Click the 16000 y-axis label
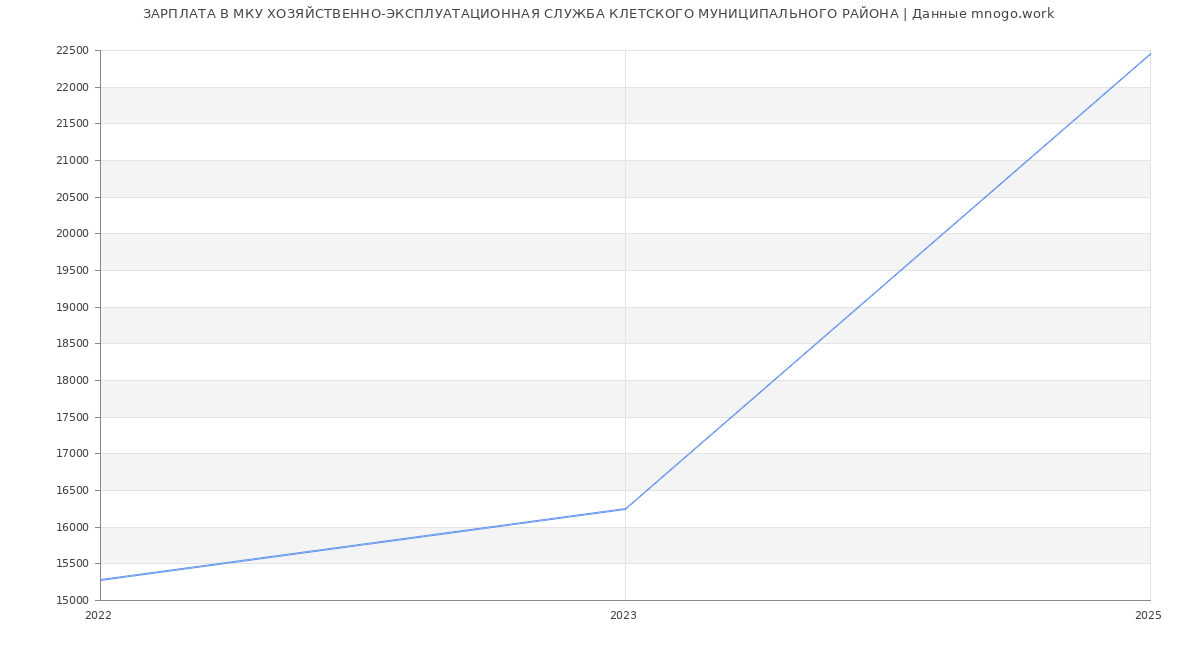This screenshot has width=1200, height=650. [x=72, y=528]
